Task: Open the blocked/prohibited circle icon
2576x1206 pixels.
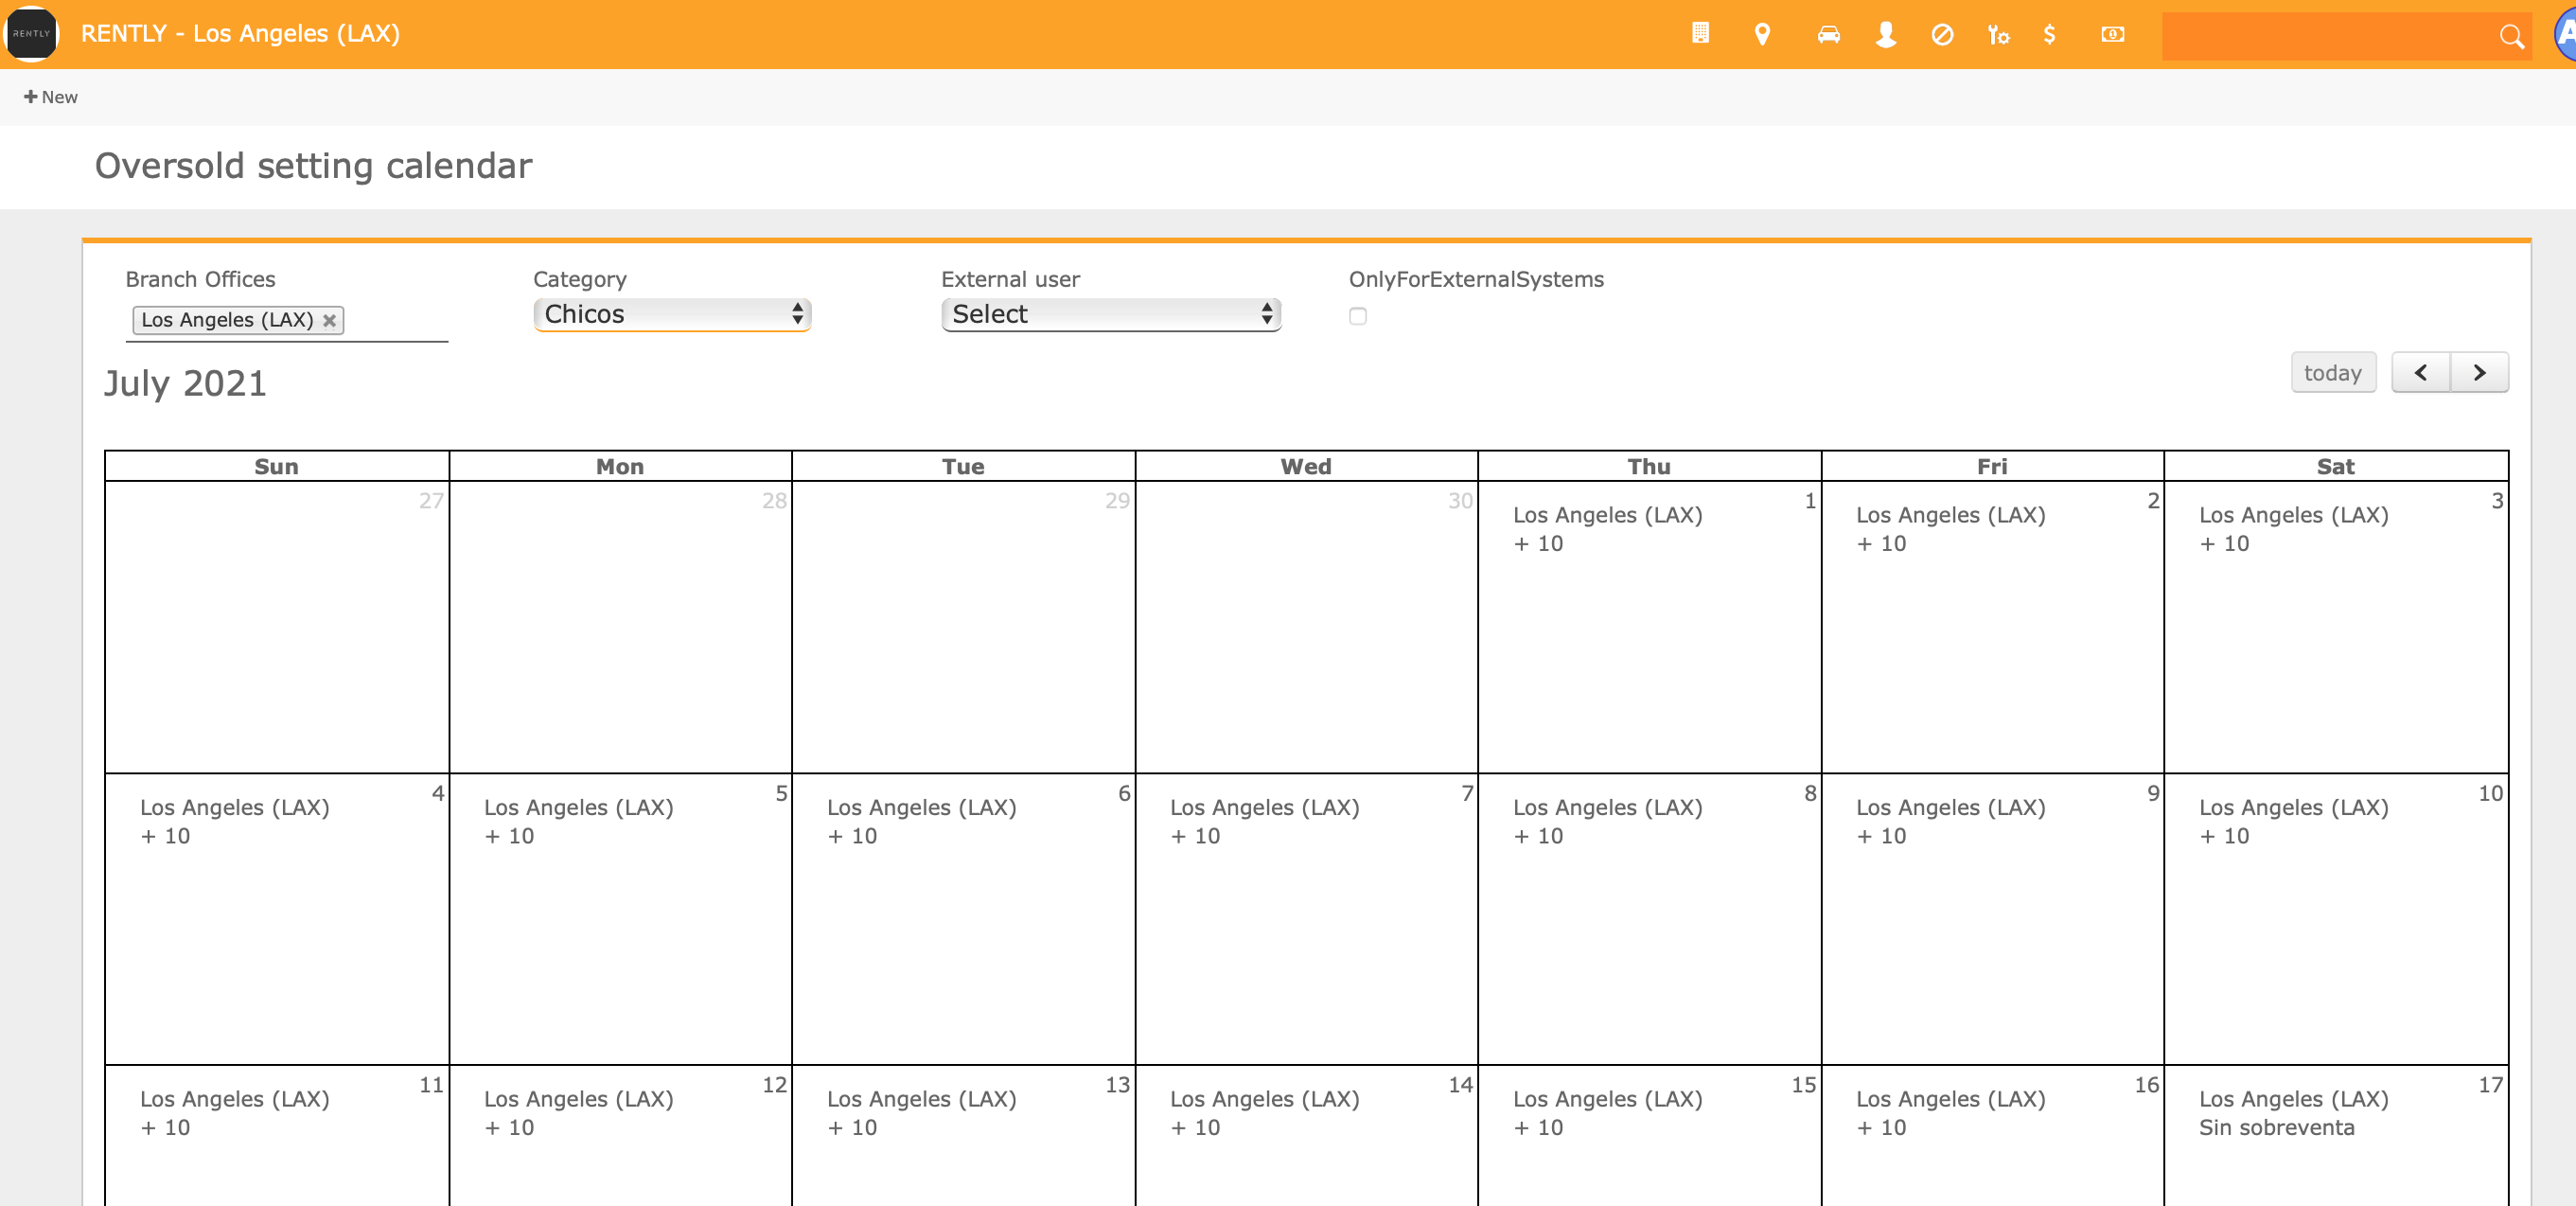Action: click(x=1942, y=34)
